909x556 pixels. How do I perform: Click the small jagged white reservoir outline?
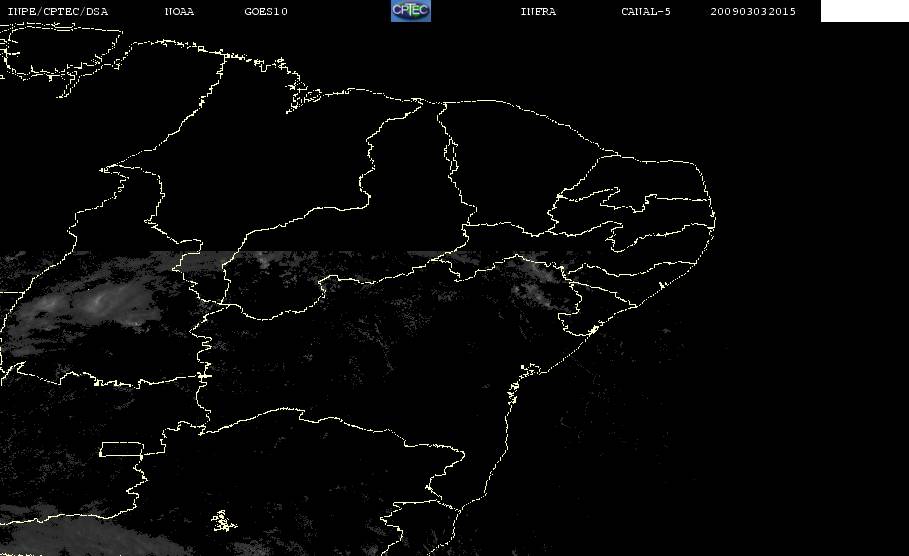pyautogui.click(x=223, y=521)
